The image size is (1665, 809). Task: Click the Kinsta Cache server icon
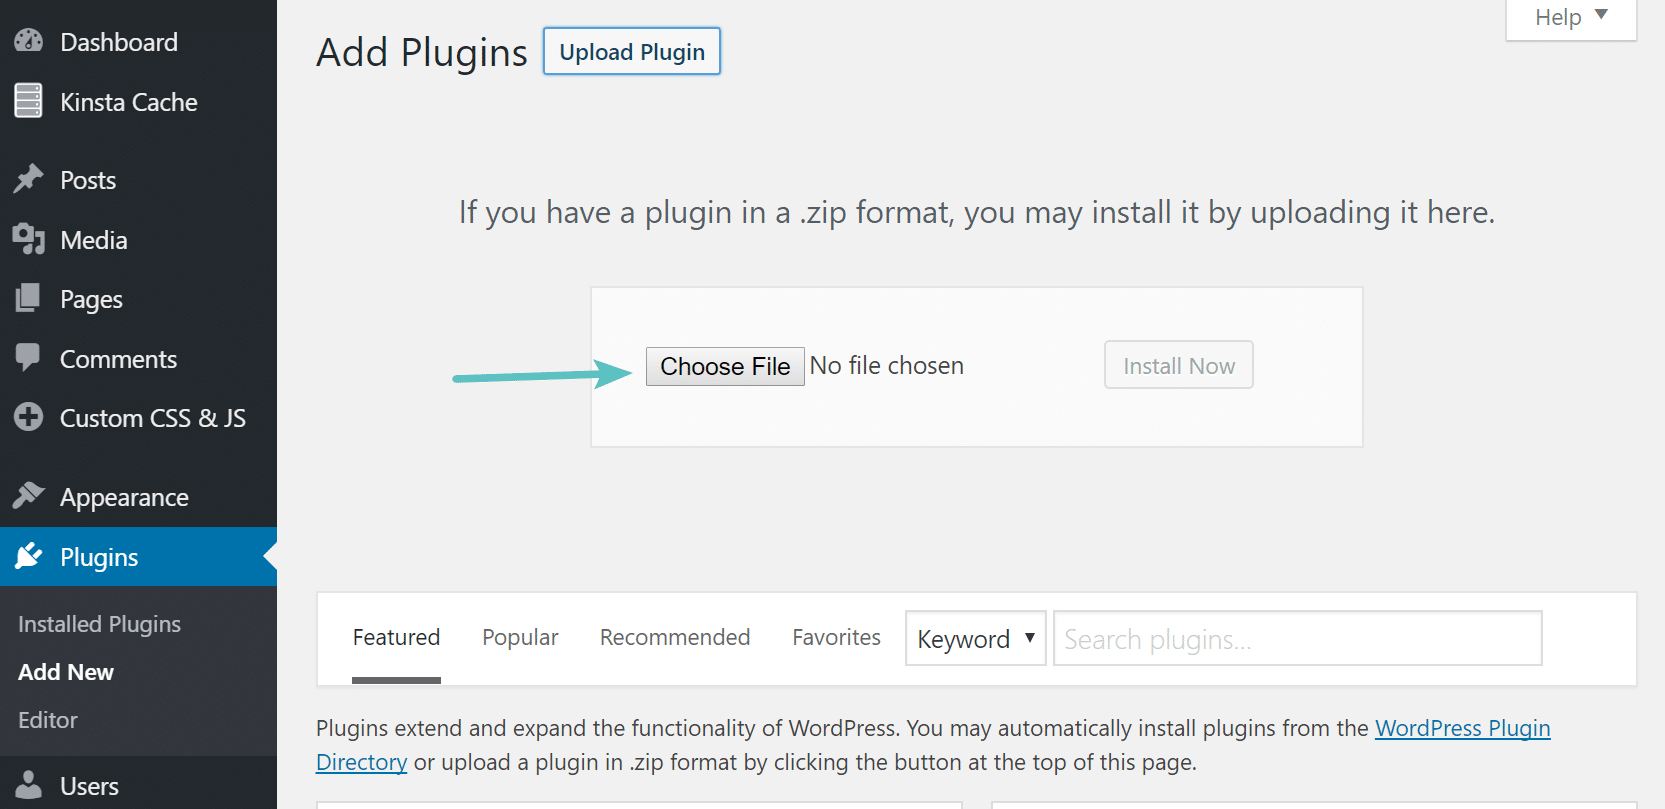28,101
